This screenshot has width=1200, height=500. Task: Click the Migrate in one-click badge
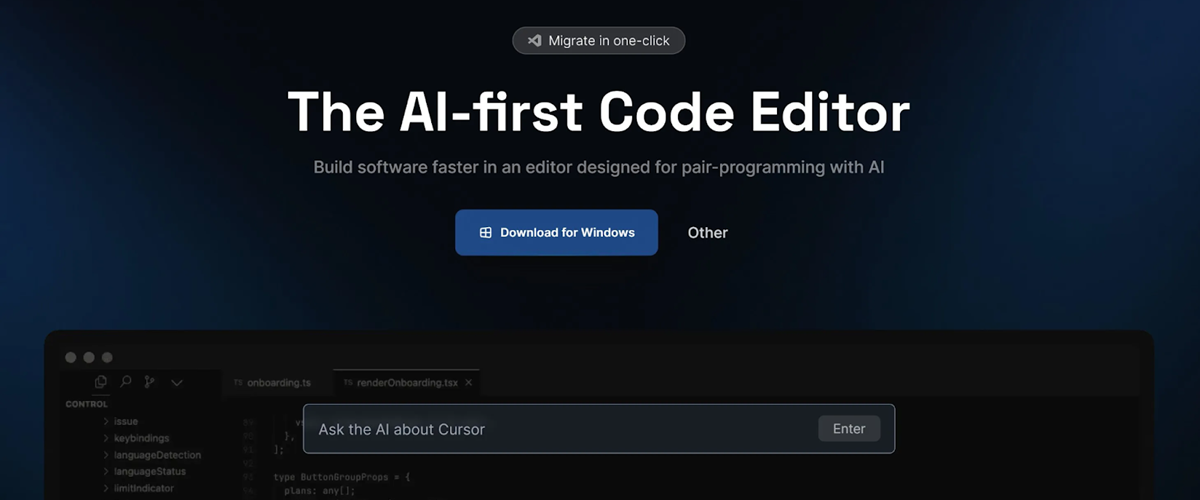pyautogui.click(x=598, y=41)
